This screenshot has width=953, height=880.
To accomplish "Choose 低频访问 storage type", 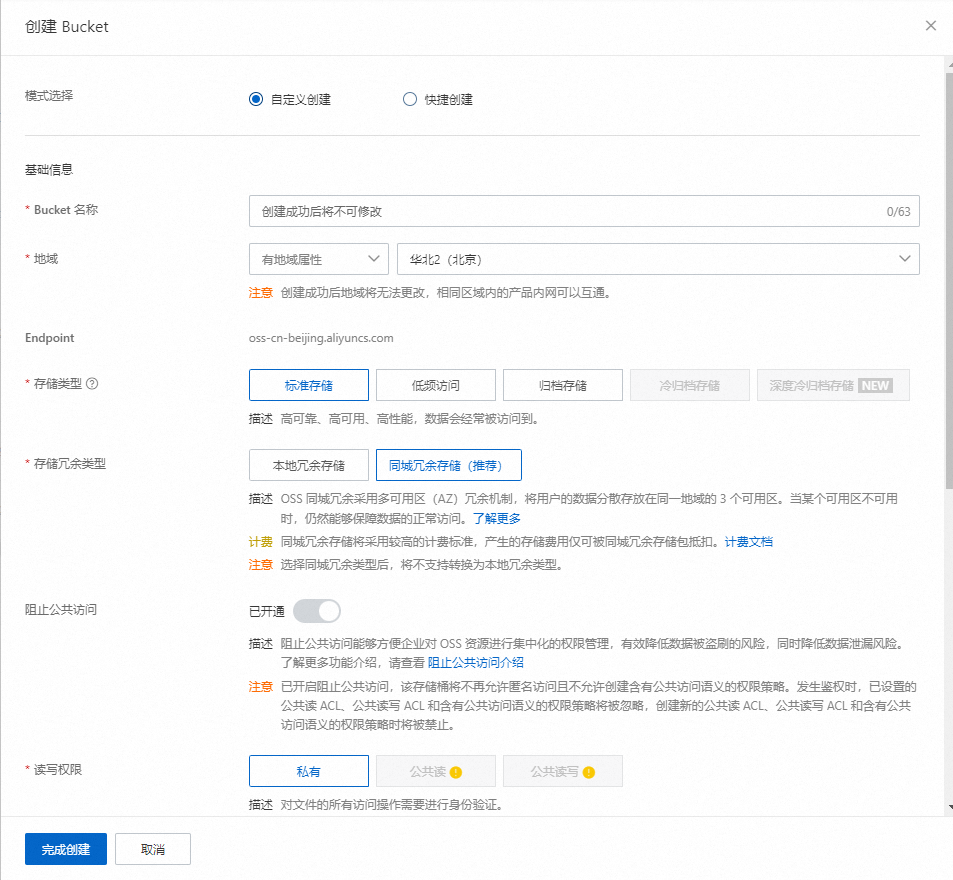I will pos(436,385).
